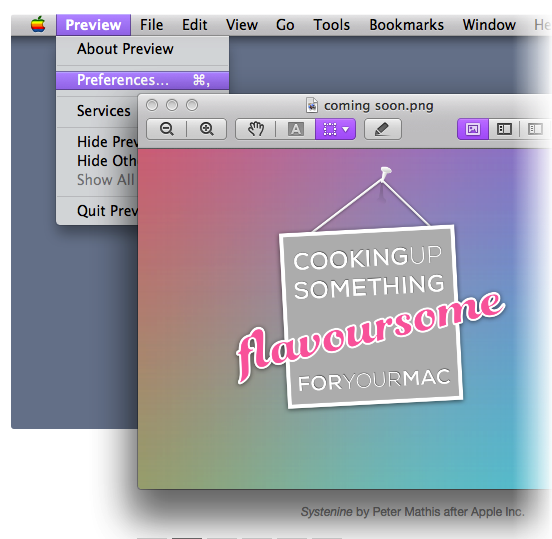Select the Text selection tool
The width and height of the screenshot is (552, 539).
click(296, 129)
